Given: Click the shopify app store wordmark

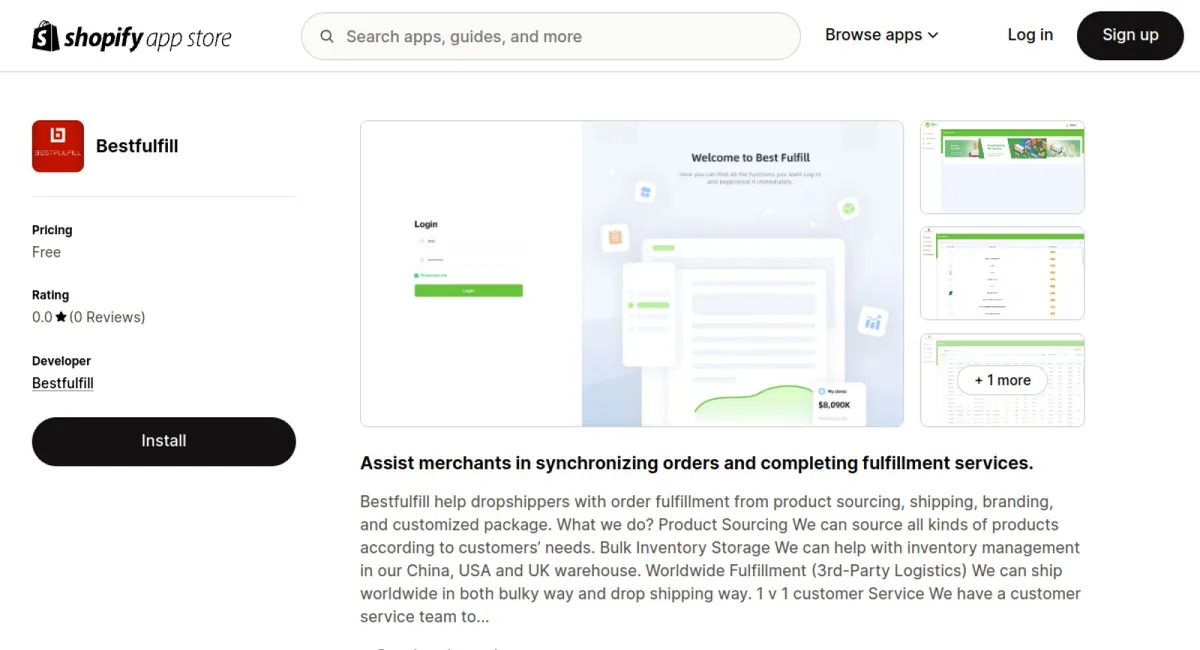Looking at the screenshot, I should [148, 38].
